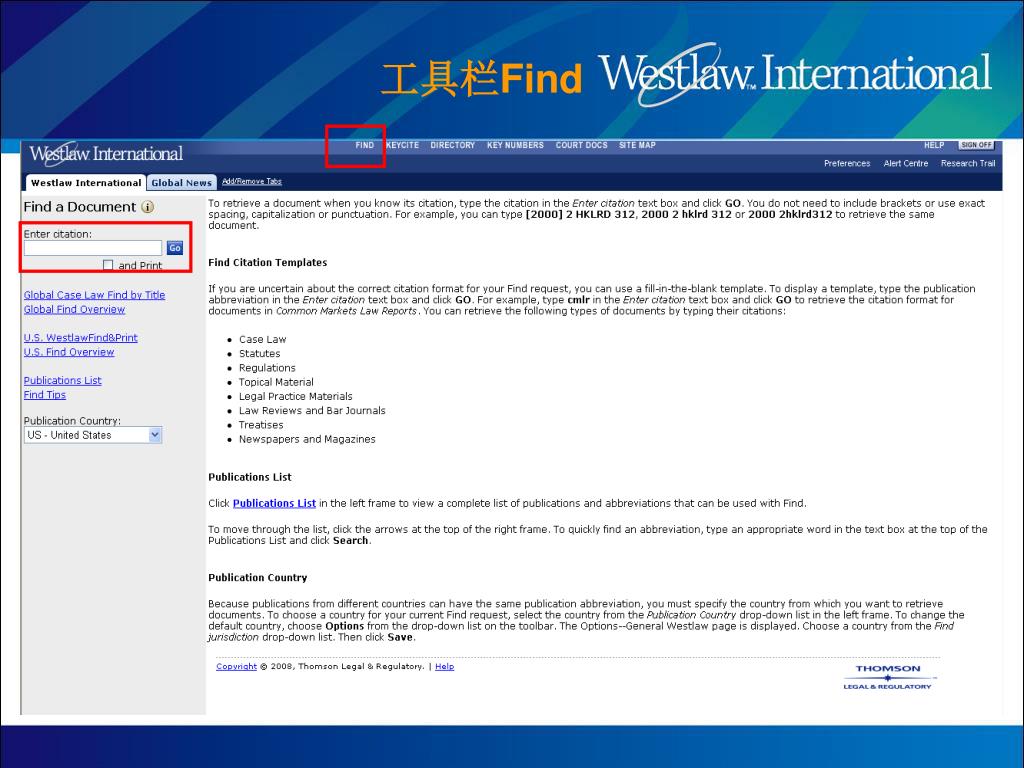Click the 'Publication Country' section heading
This screenshot has height=768, width=1024.
[x=257, y=577]
